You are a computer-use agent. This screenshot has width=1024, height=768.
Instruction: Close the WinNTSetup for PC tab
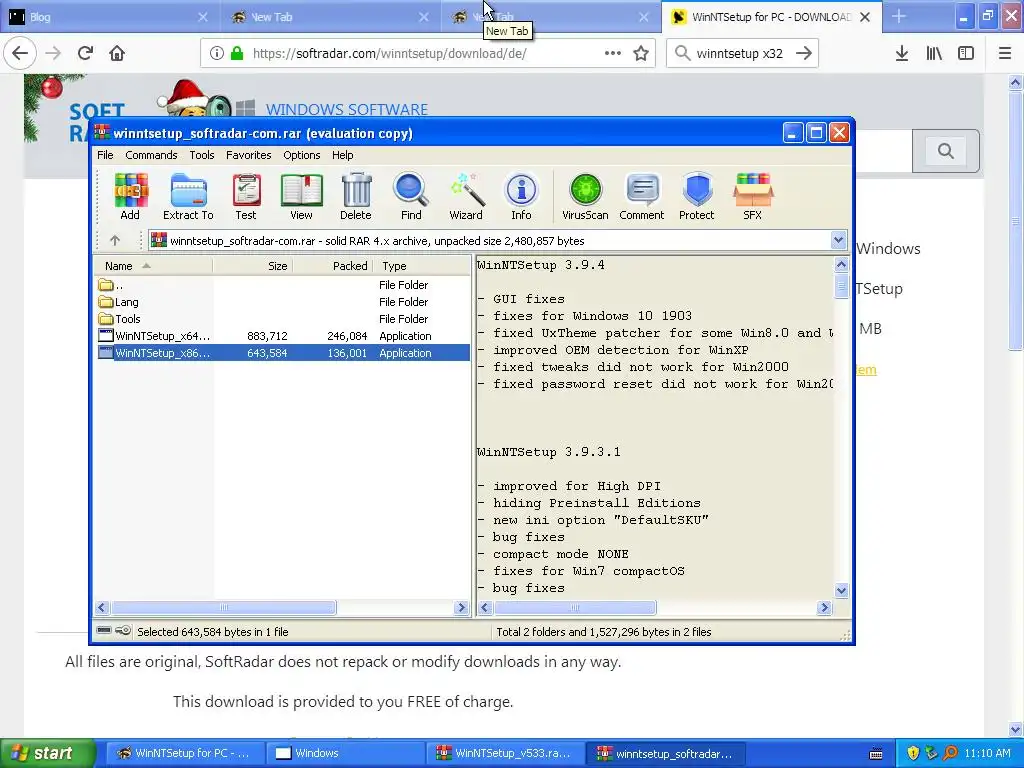pos(865,17)
